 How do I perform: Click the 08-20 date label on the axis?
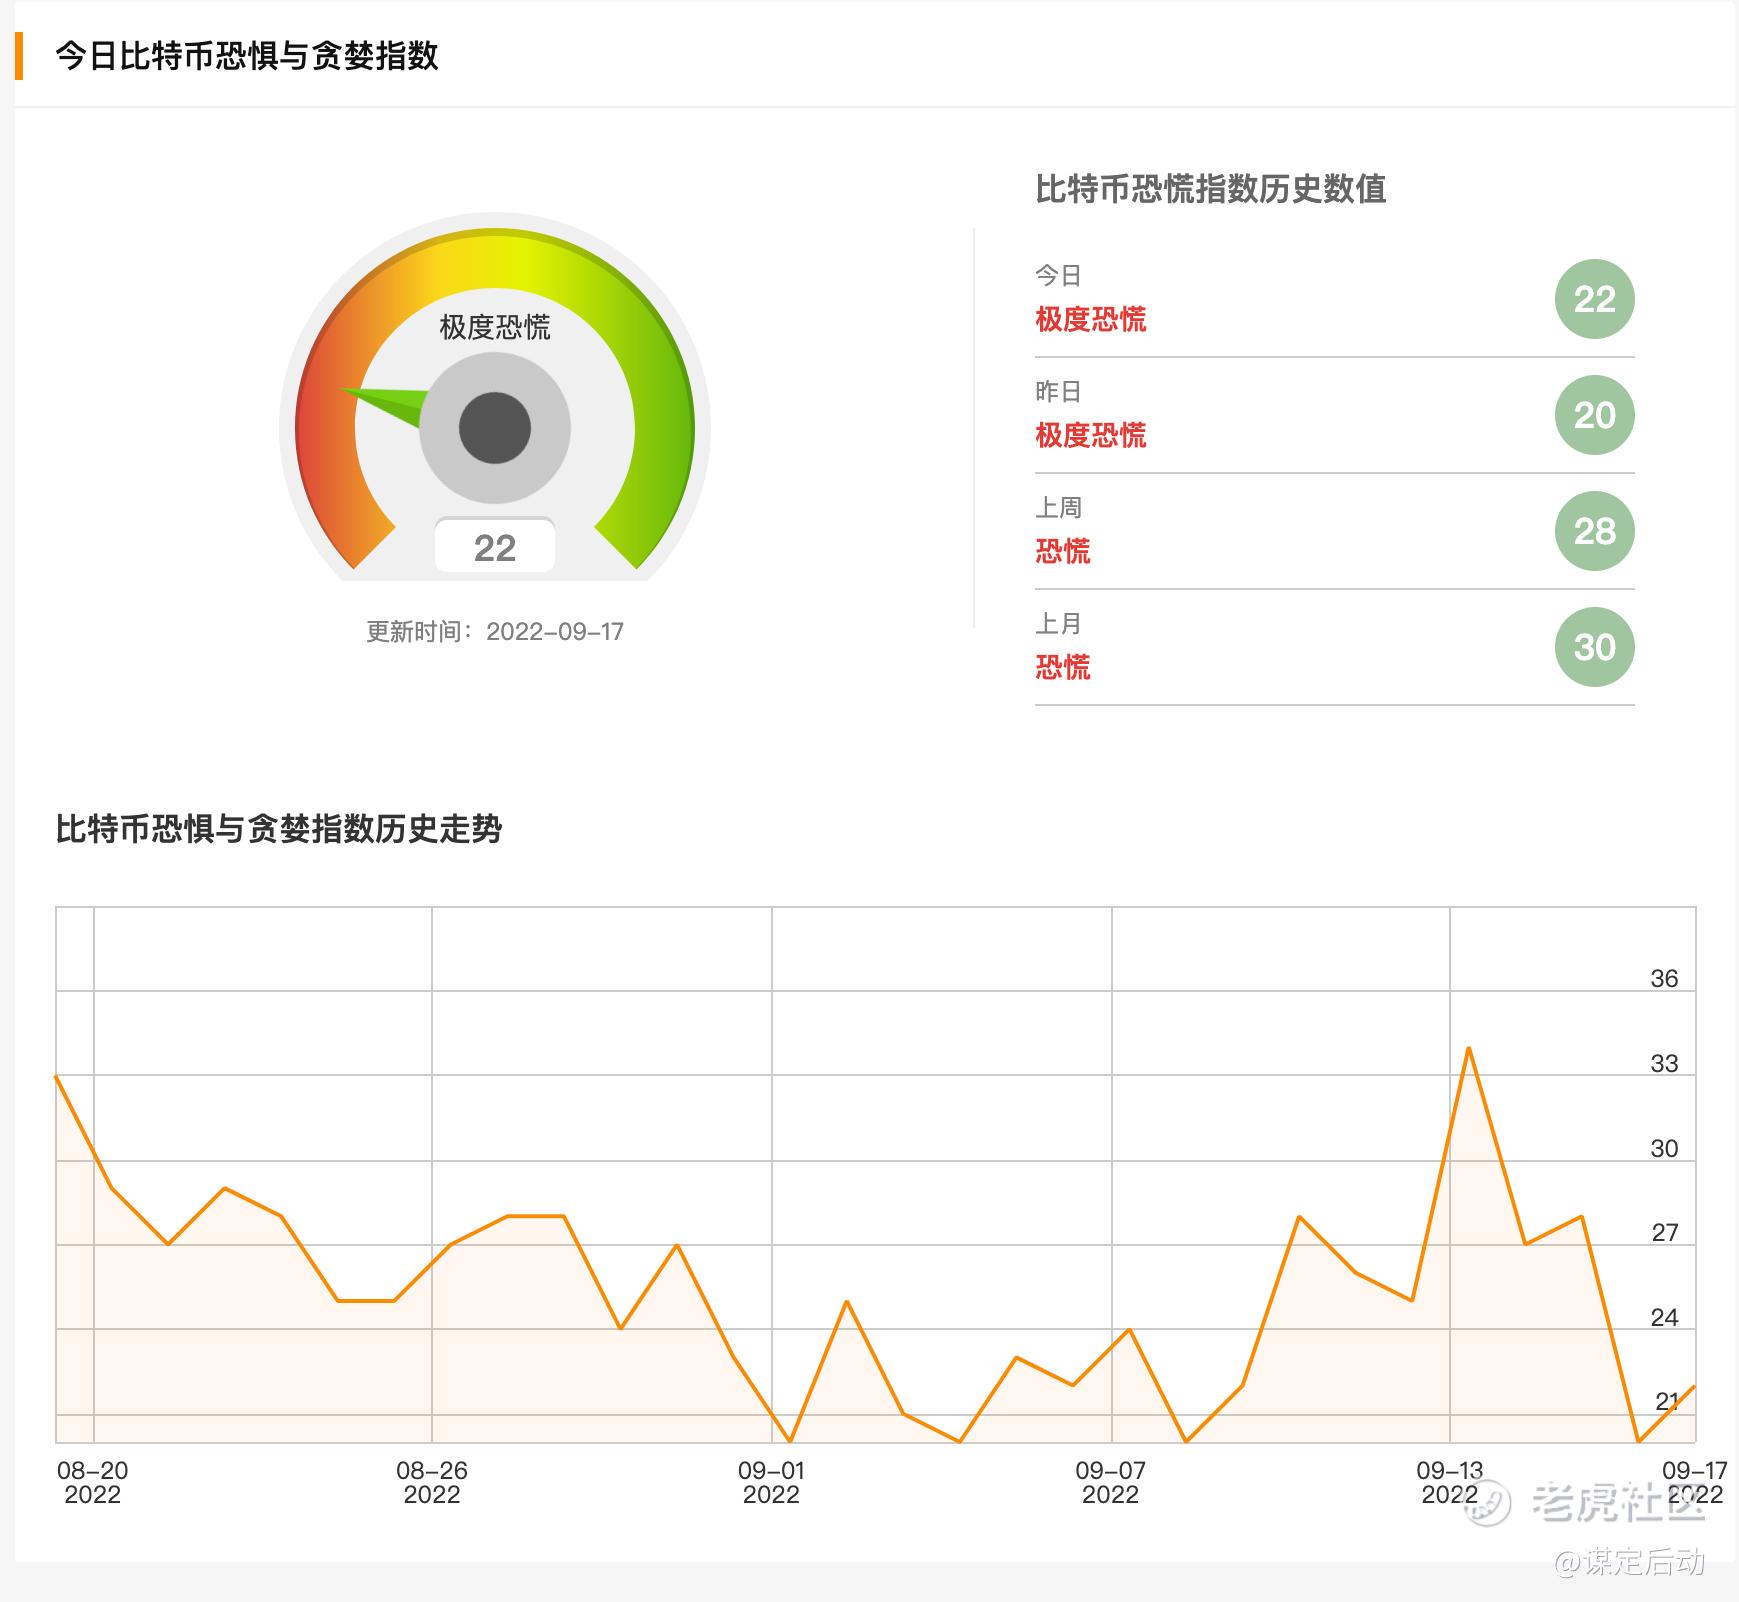93,1482
